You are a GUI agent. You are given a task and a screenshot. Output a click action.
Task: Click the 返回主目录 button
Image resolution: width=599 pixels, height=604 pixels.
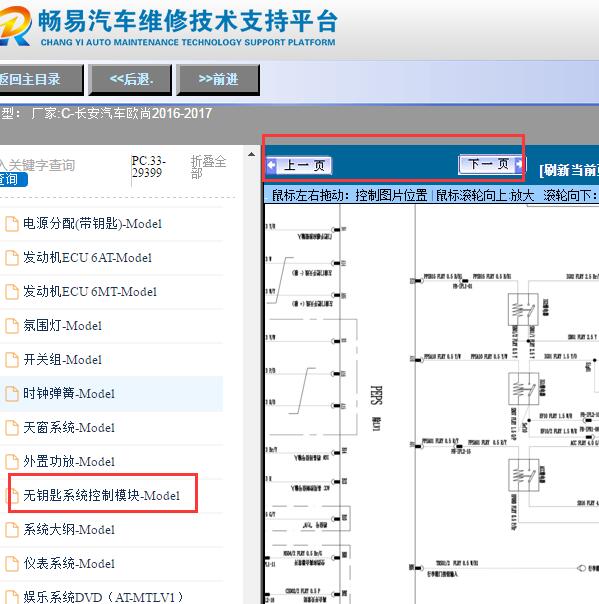[40, 80]
